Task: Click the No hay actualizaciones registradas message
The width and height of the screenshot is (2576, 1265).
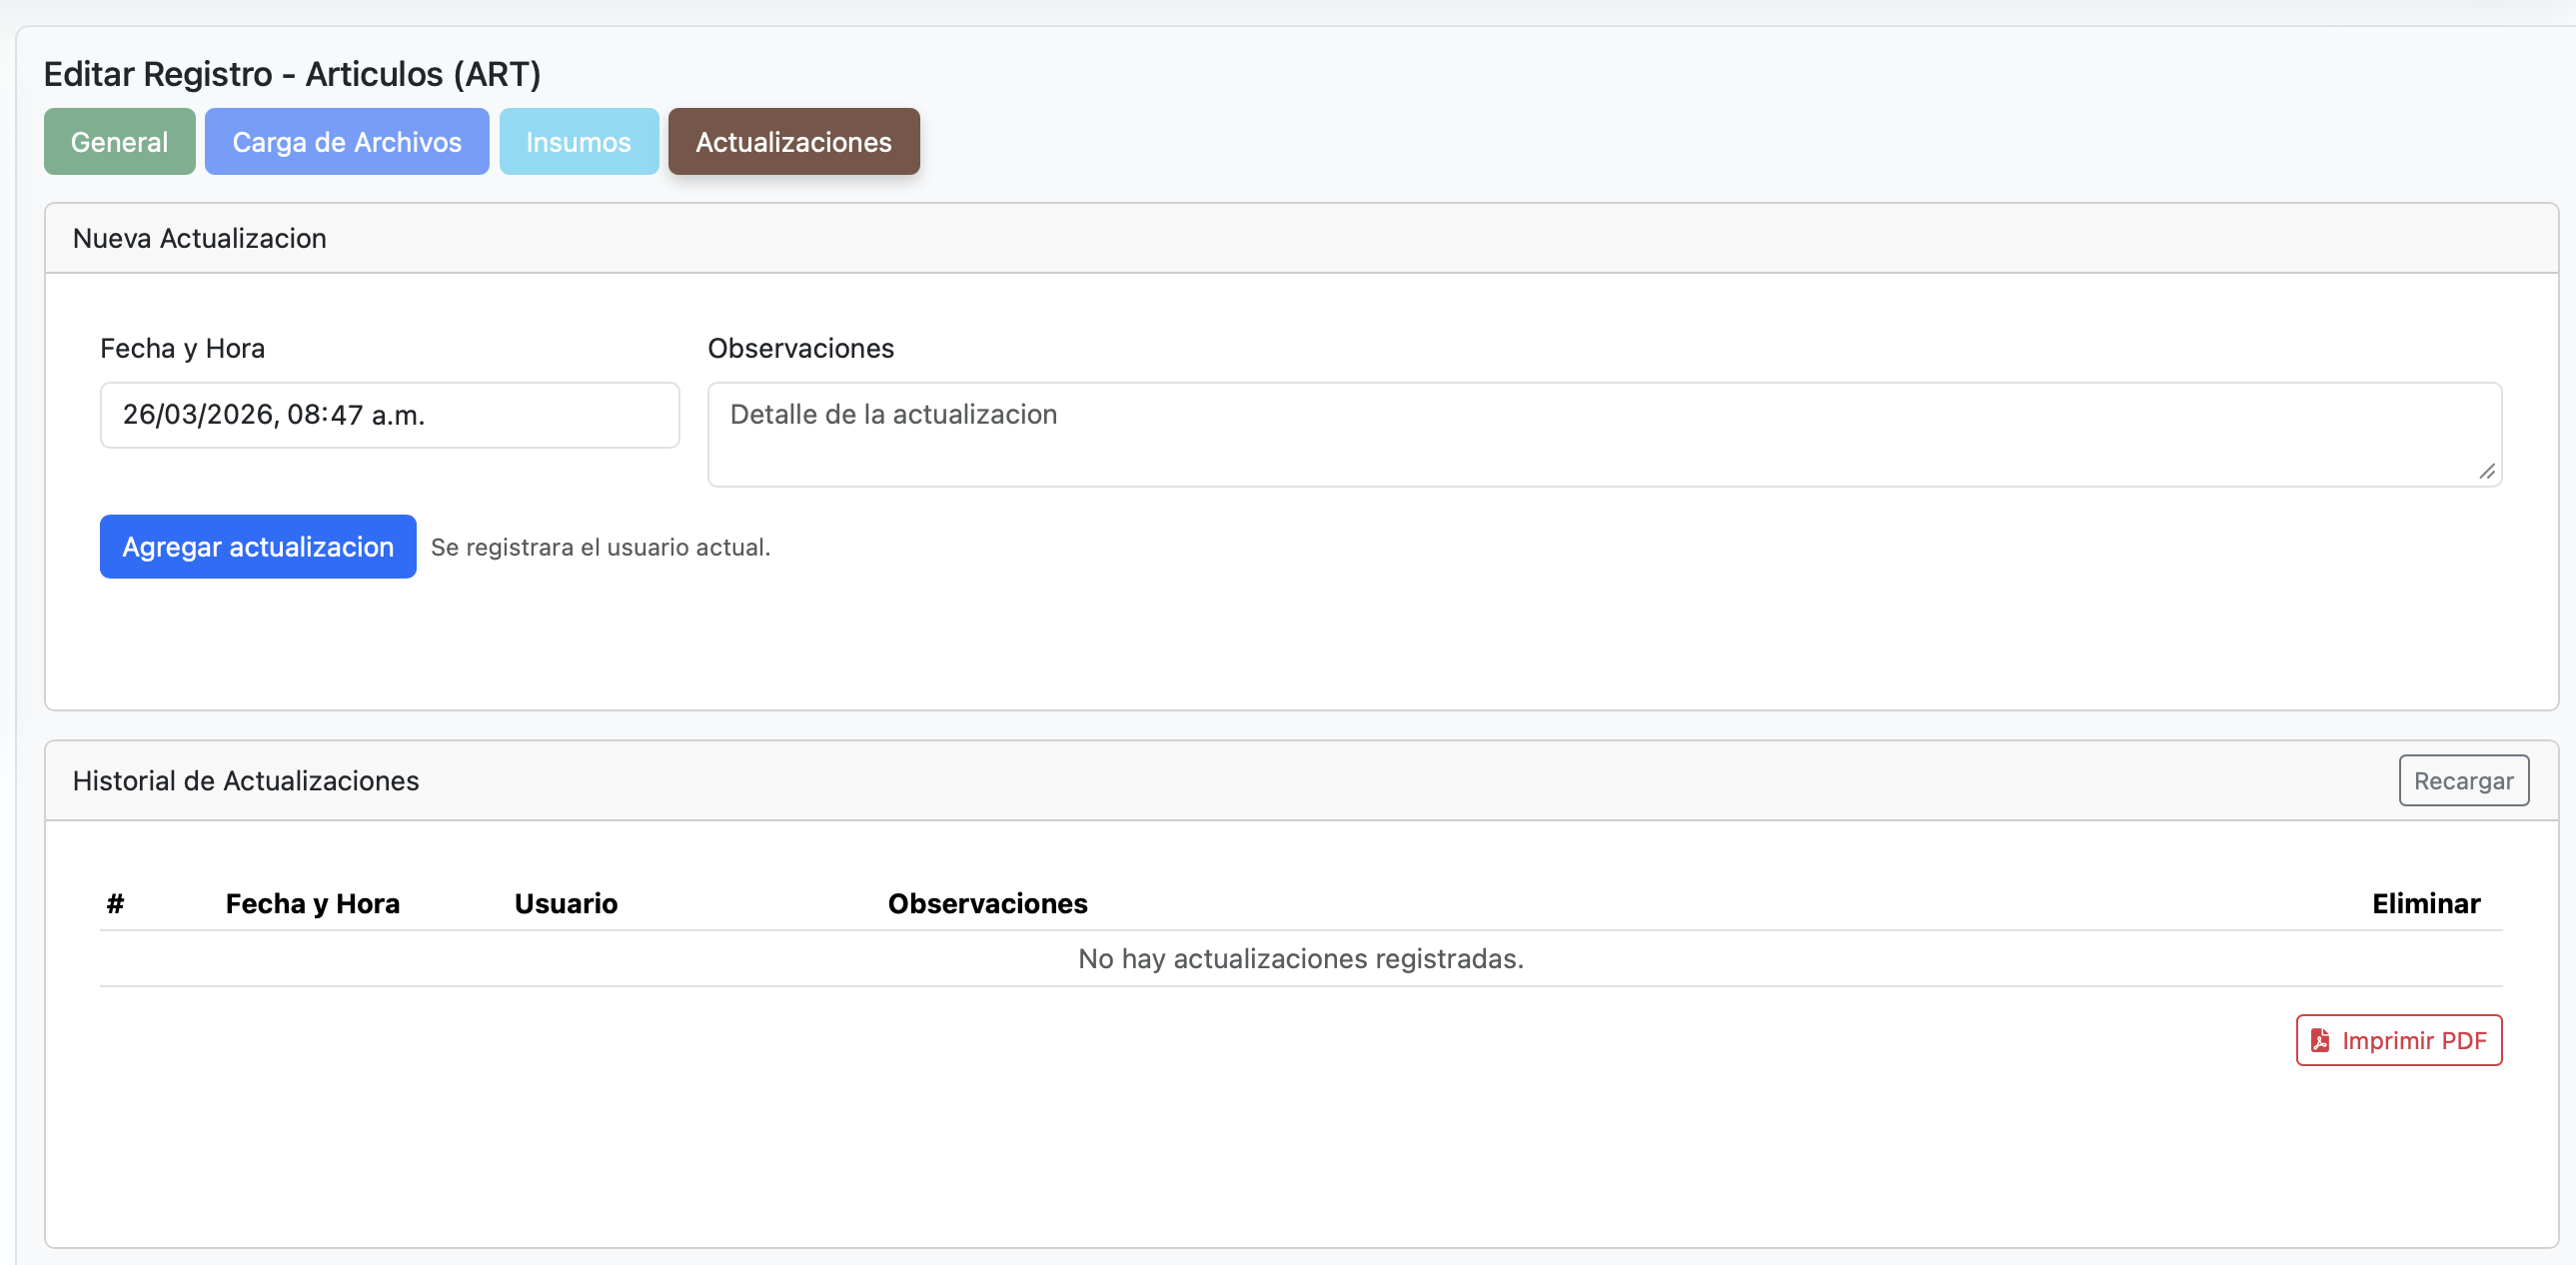Action: click(x=1300, y=957)
